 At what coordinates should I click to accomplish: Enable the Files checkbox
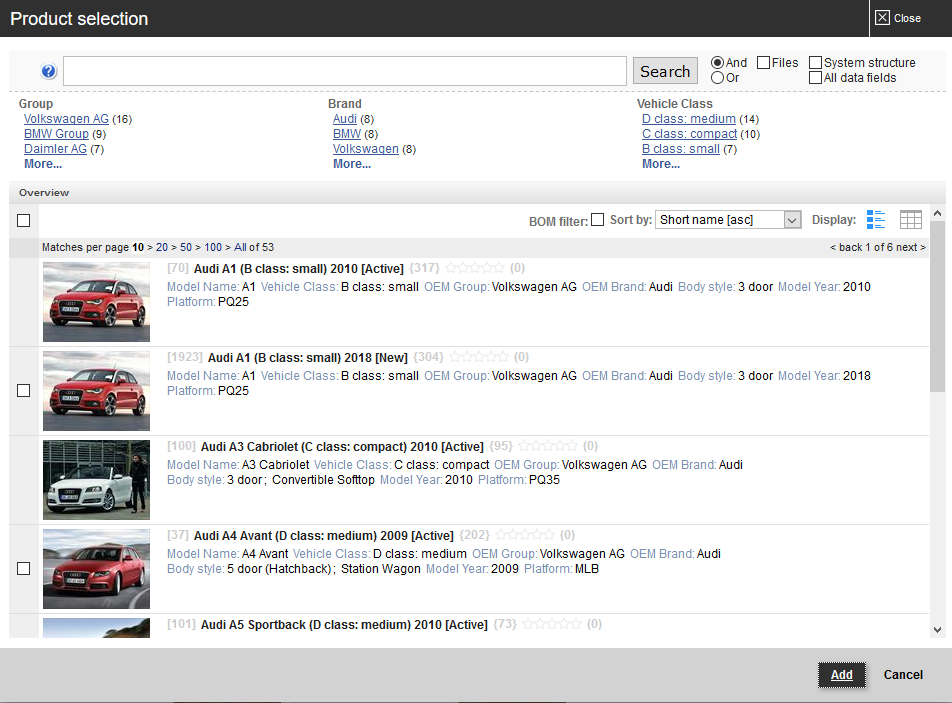click(763, 63)
